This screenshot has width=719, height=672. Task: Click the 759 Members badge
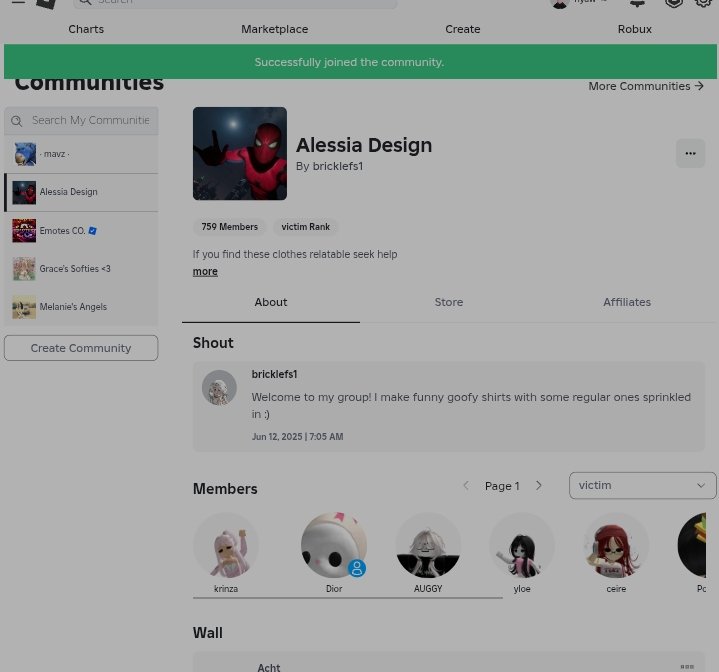point(229,227)
